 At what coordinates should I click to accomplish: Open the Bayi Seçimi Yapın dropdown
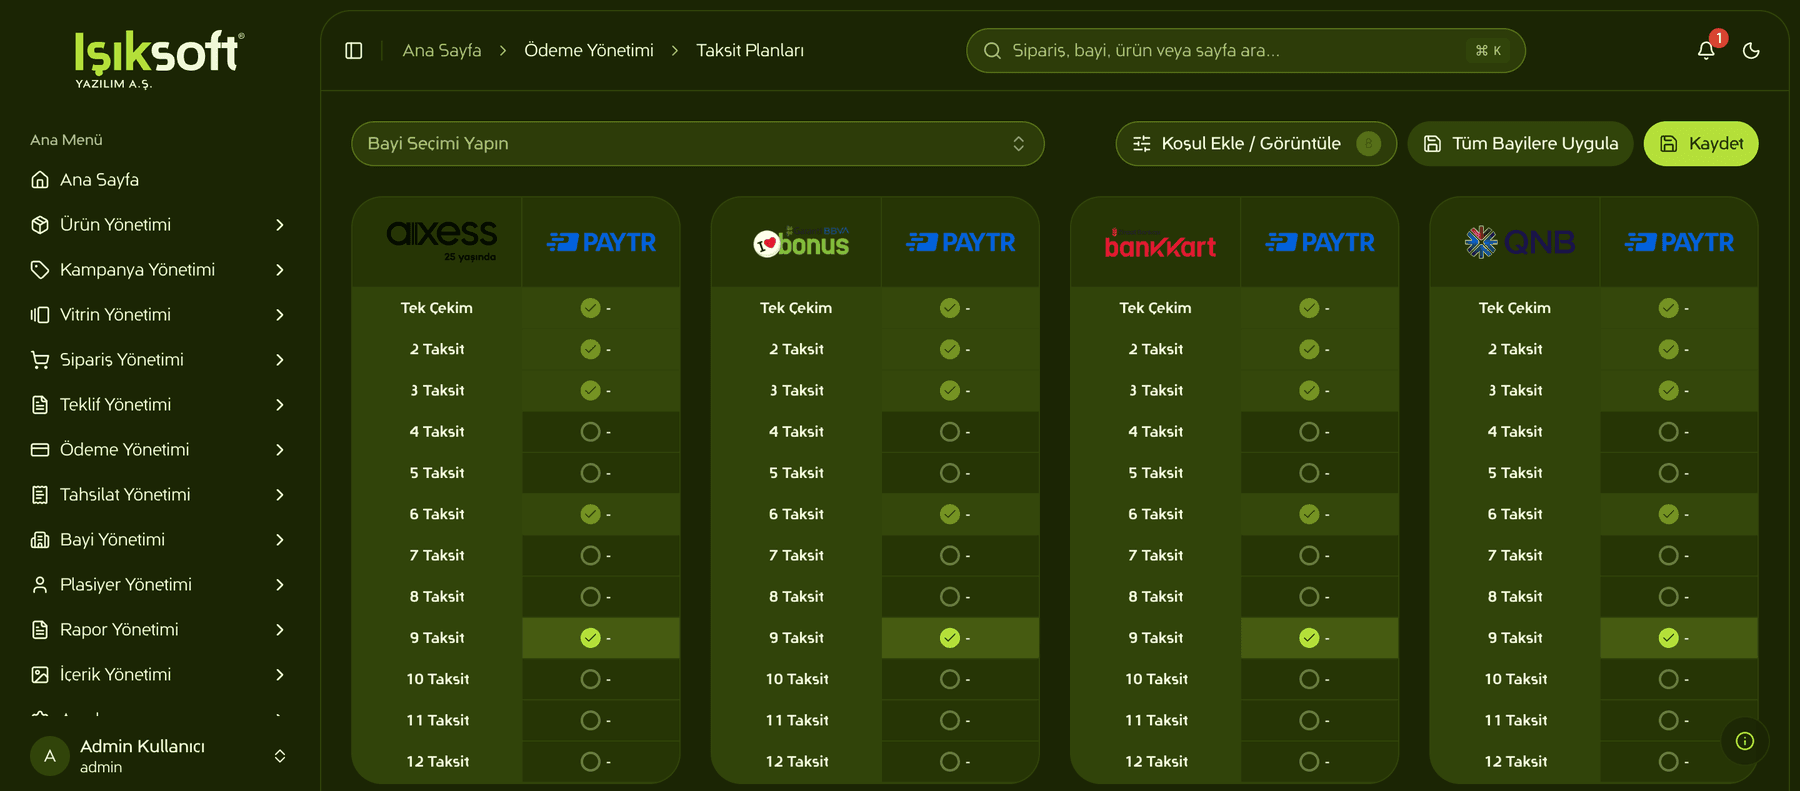click(698, 144)
